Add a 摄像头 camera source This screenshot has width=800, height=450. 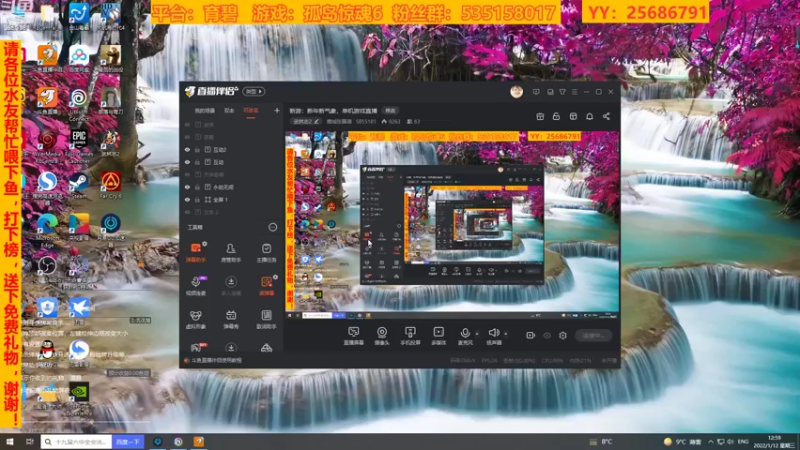point(382,336)
